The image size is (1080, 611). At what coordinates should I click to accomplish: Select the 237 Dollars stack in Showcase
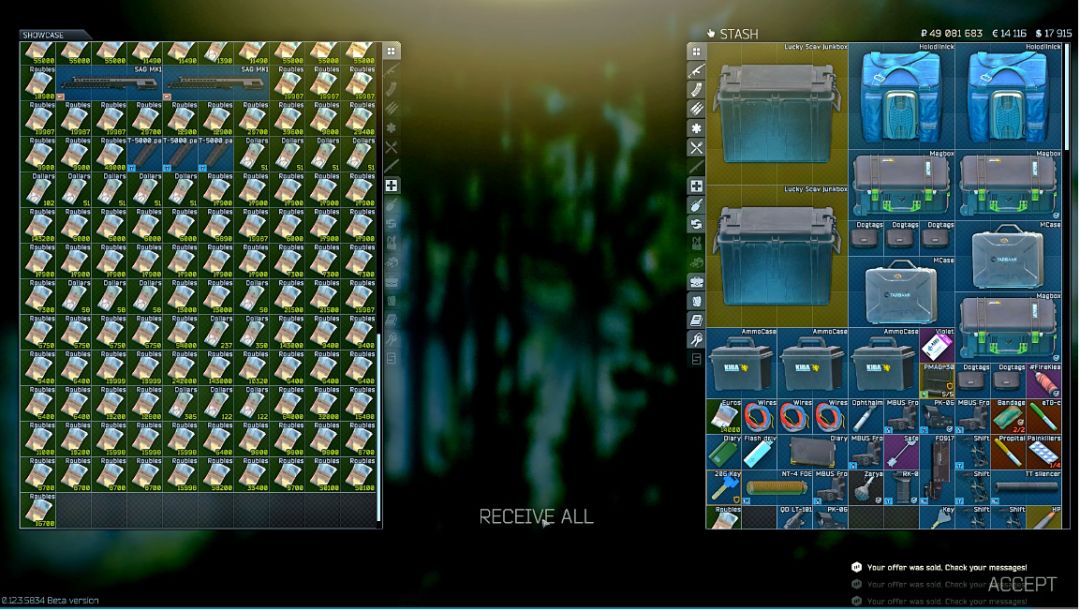217,331
